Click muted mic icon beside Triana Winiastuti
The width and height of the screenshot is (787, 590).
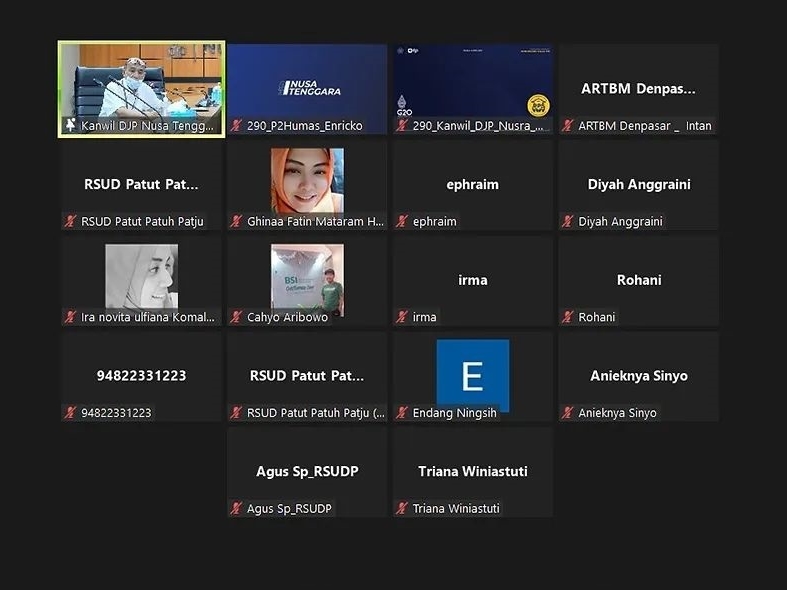pyautogui.click(x=402, y=509)
